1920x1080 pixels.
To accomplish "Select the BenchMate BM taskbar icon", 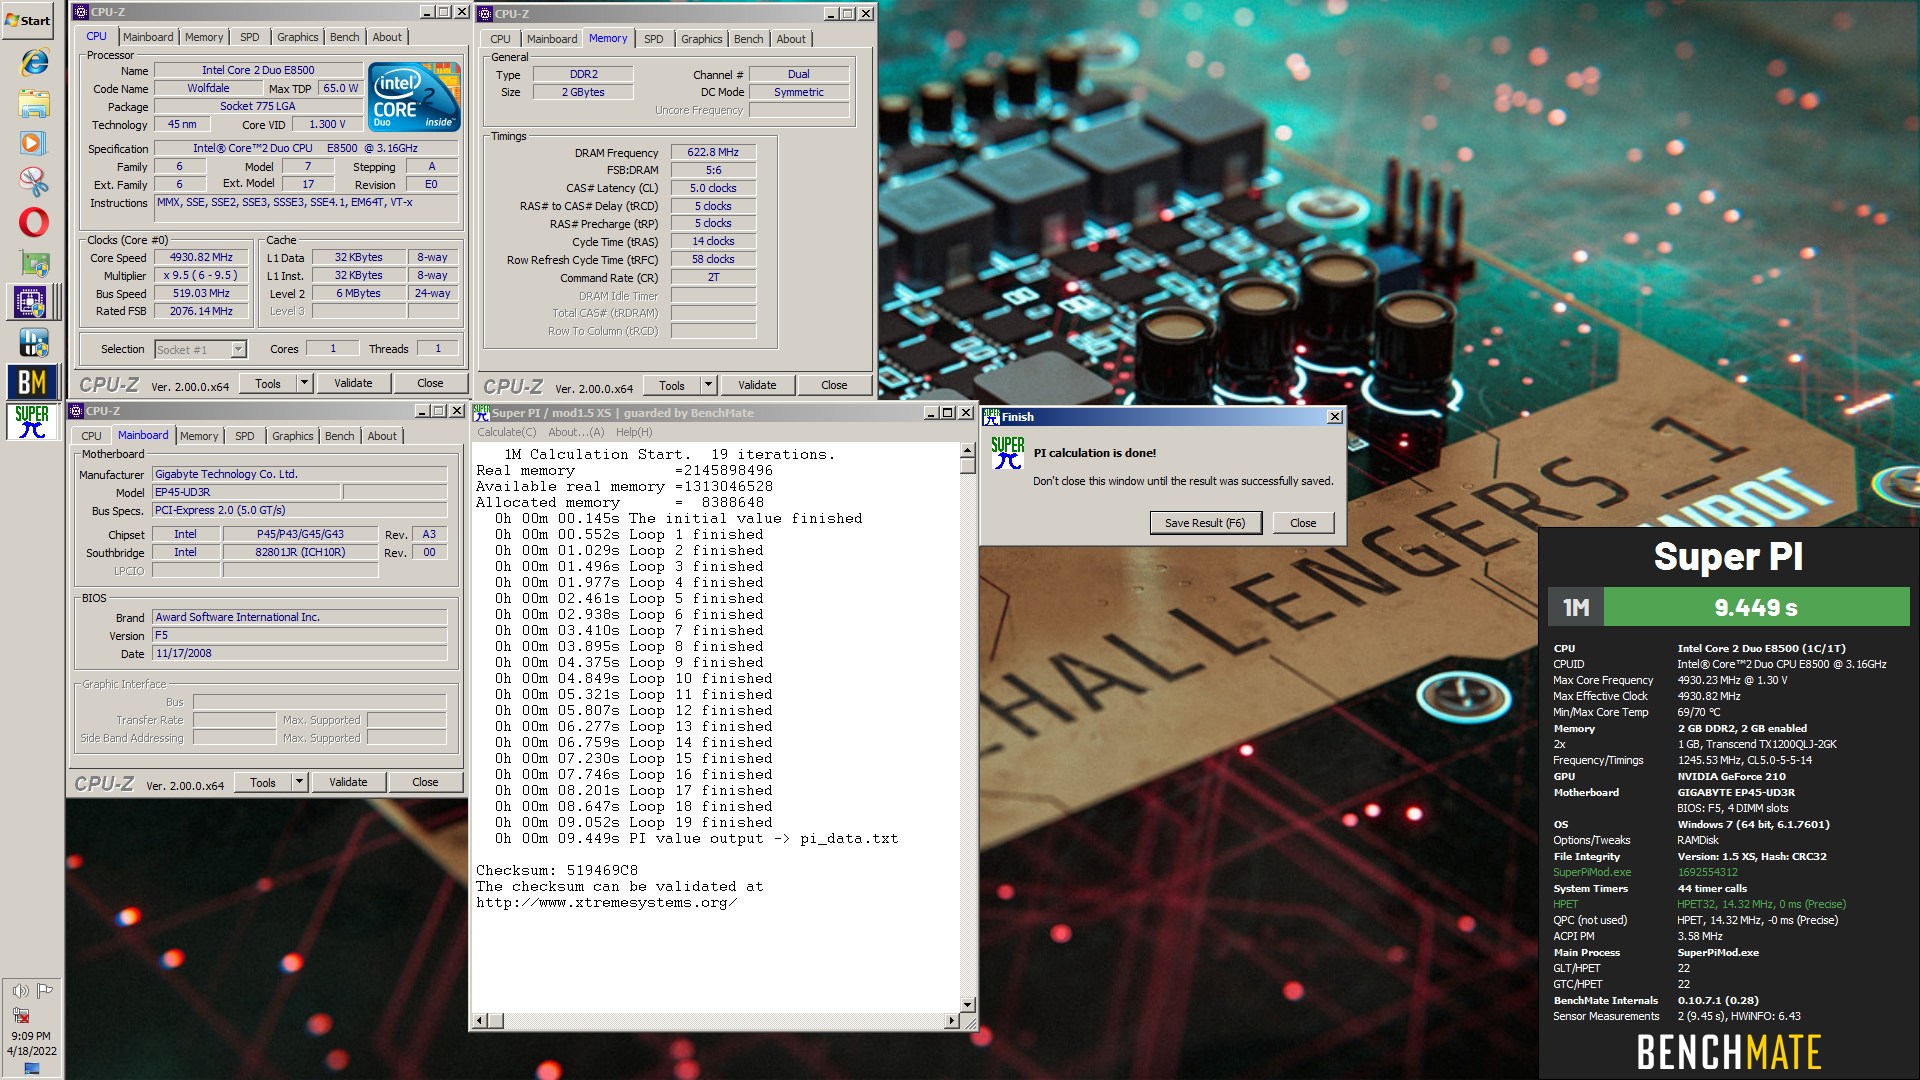I will (31, 382).
